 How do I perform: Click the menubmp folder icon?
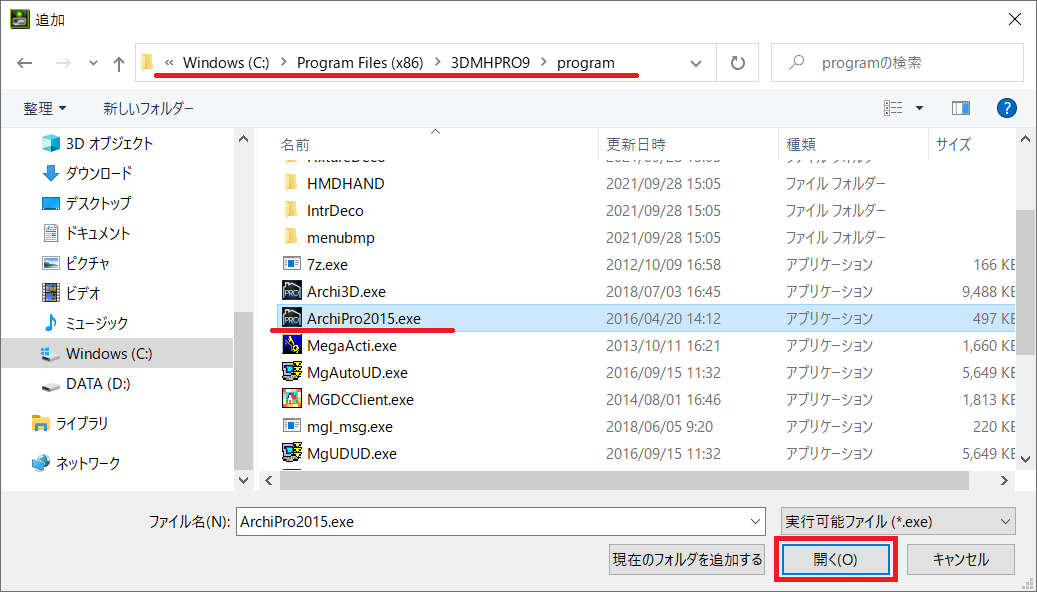coord(290,237)
